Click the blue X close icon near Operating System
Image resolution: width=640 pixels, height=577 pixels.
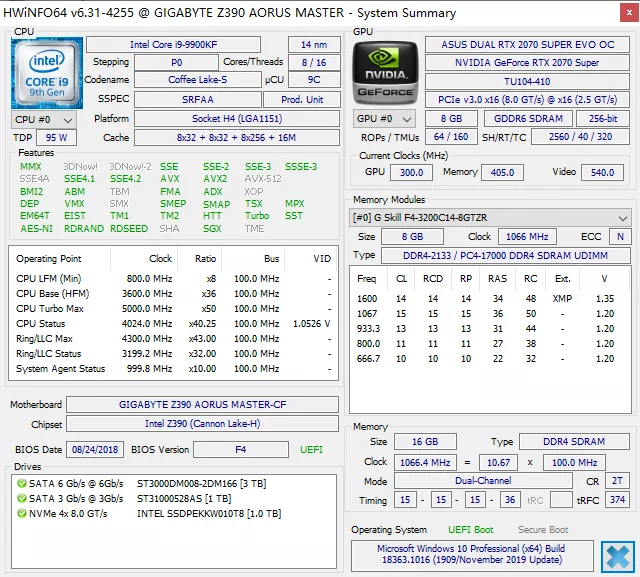(618, 557)
